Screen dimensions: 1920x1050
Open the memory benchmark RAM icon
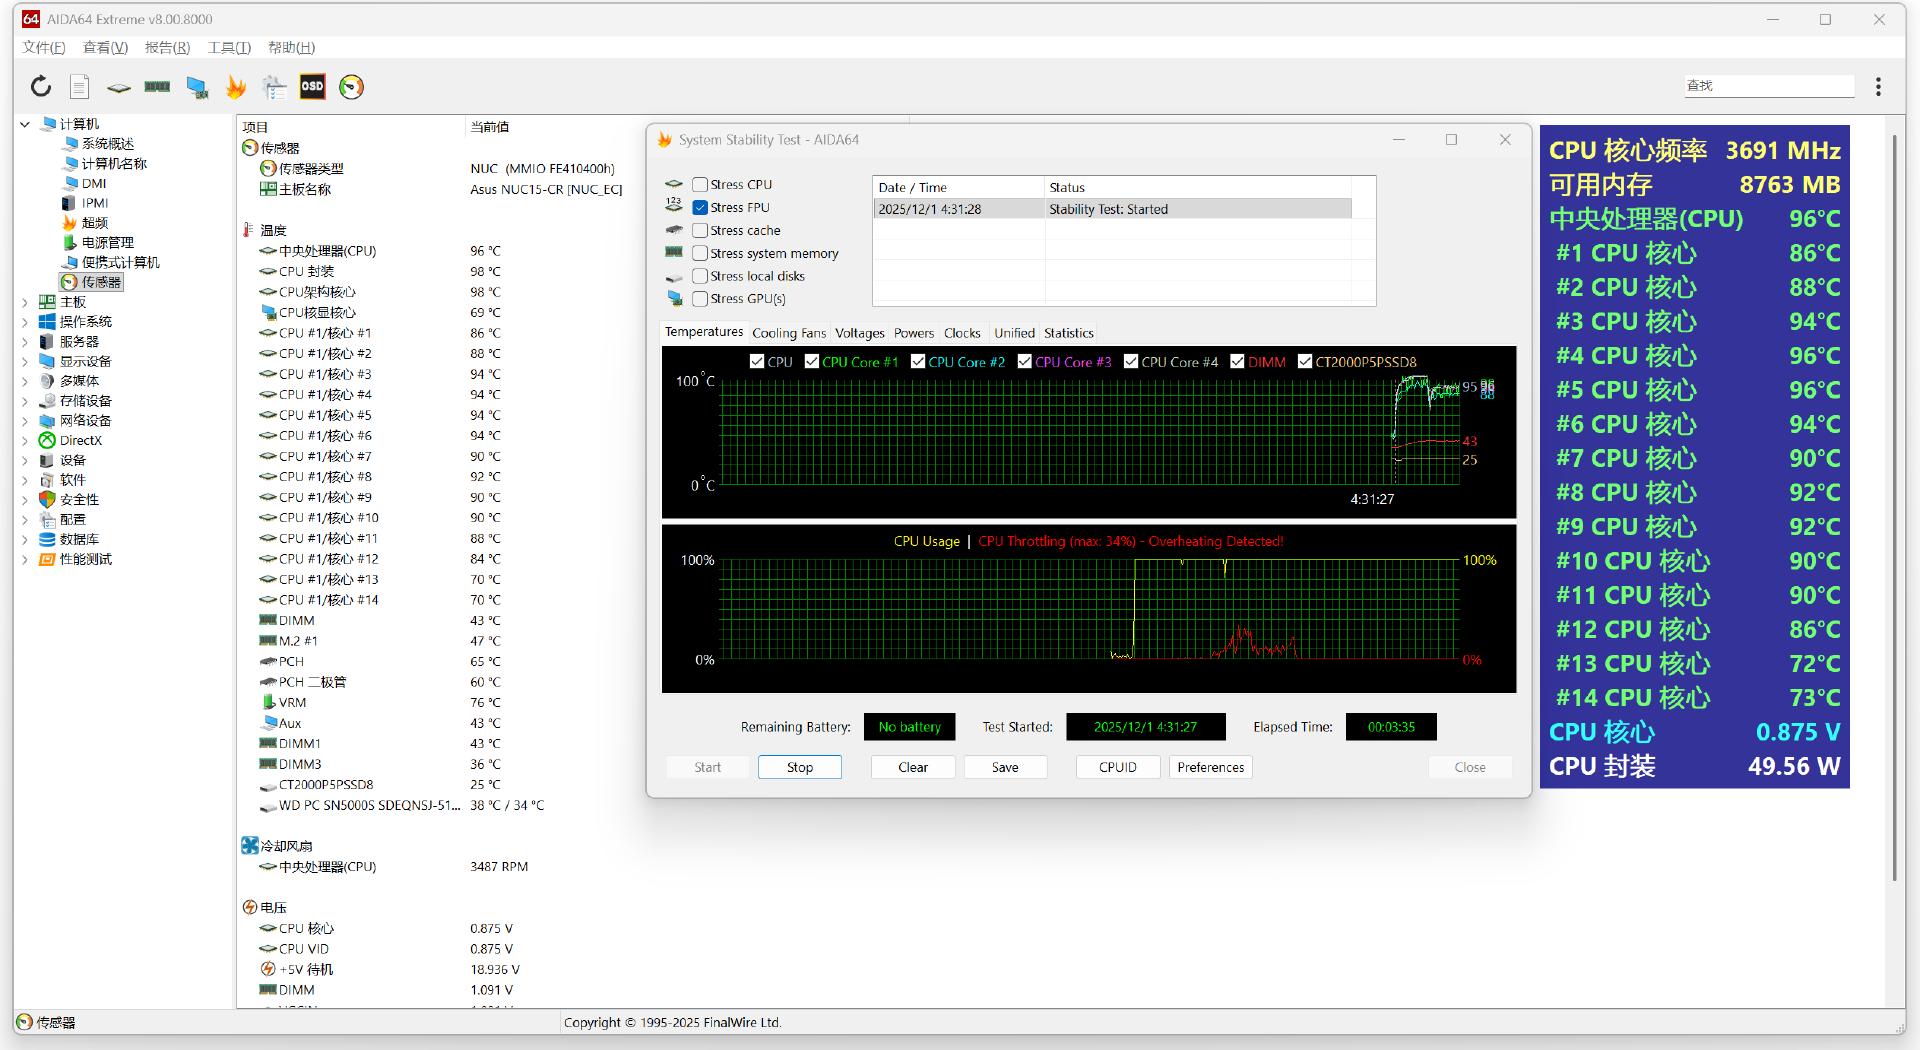point(157,87)
